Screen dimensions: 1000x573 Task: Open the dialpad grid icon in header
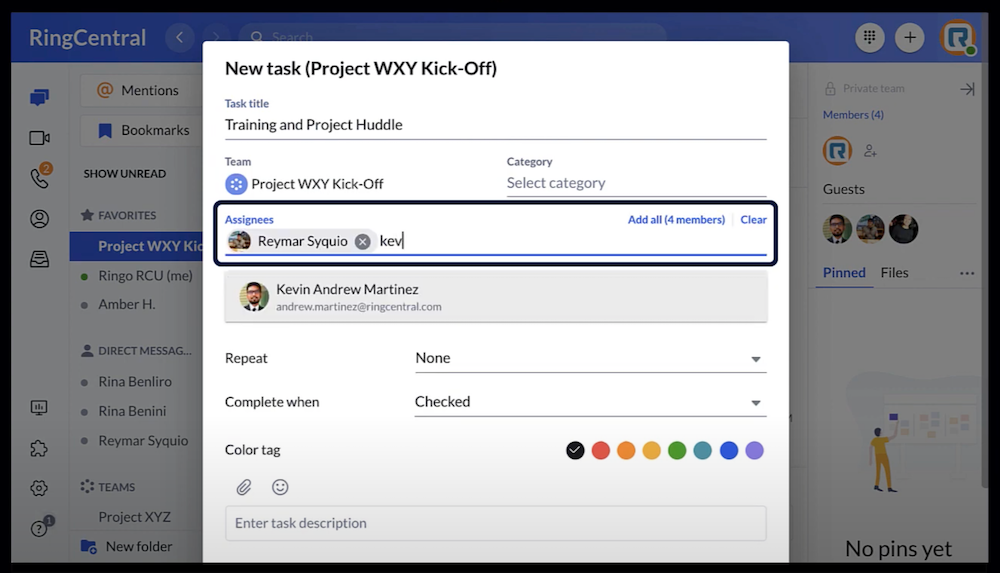tap(869, 38)
